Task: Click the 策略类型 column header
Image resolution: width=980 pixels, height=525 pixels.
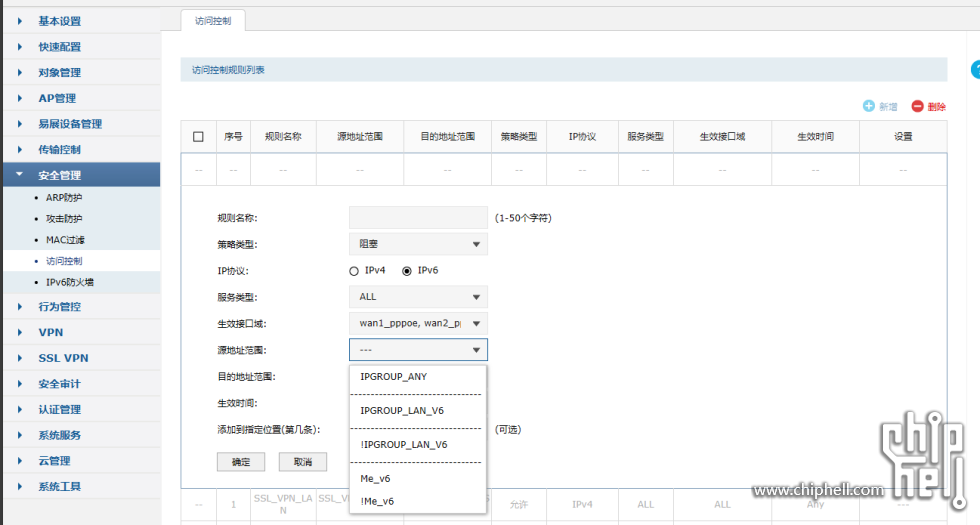Action: pos(519,136)
